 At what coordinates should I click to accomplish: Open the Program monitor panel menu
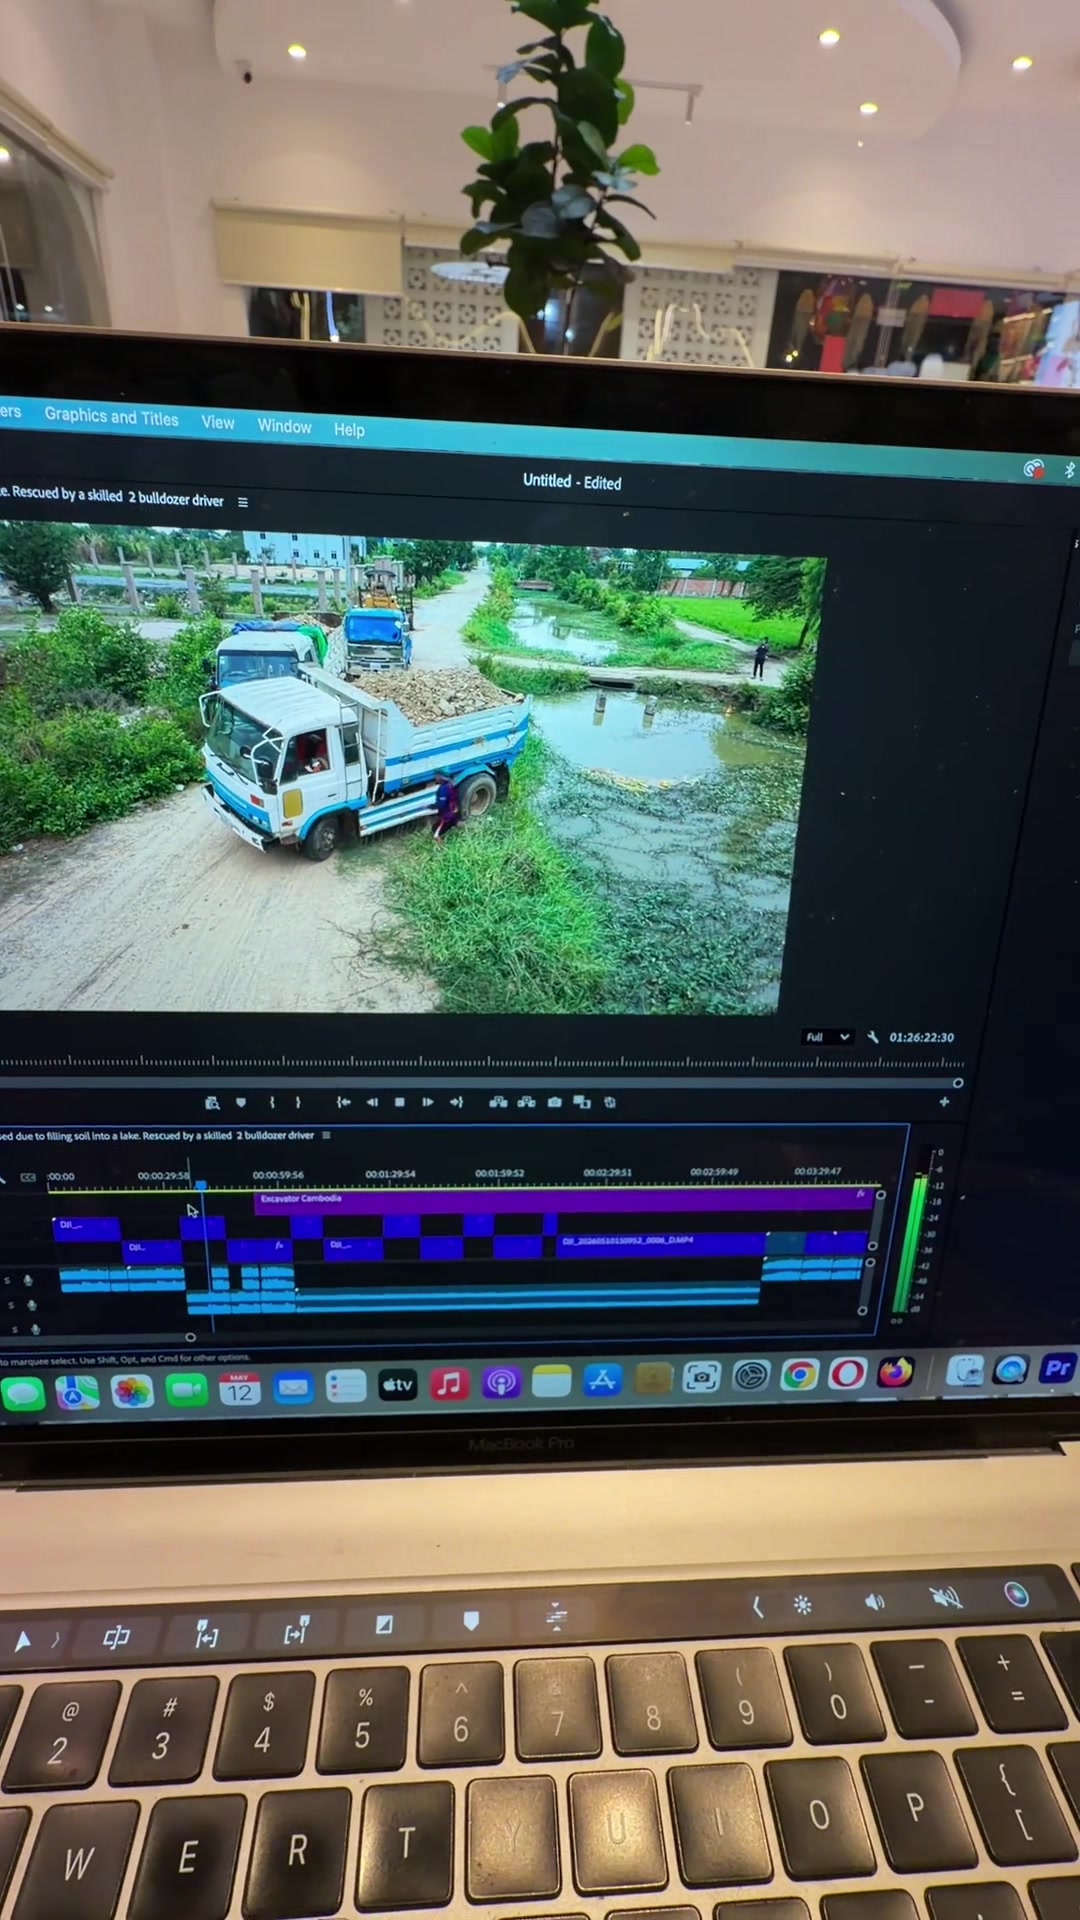tap(243, 502)
